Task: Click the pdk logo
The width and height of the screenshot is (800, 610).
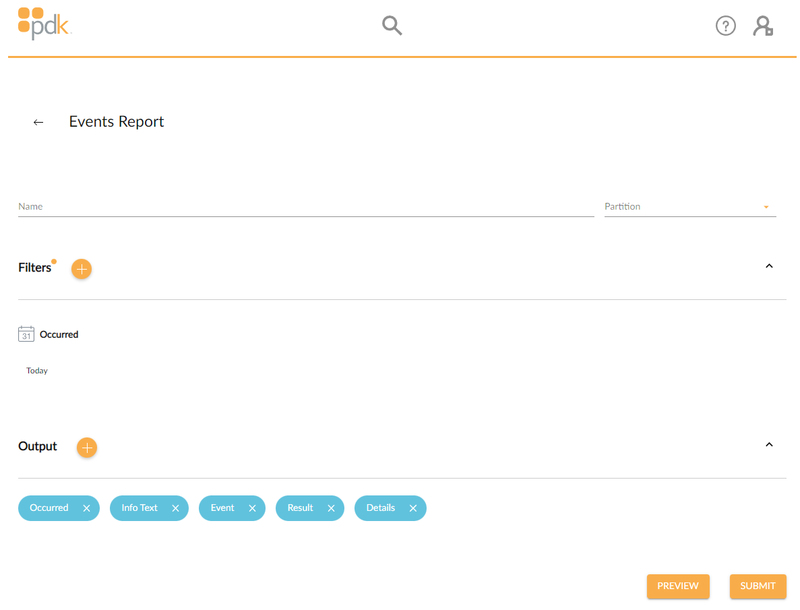Action: (x=44, y=23)
